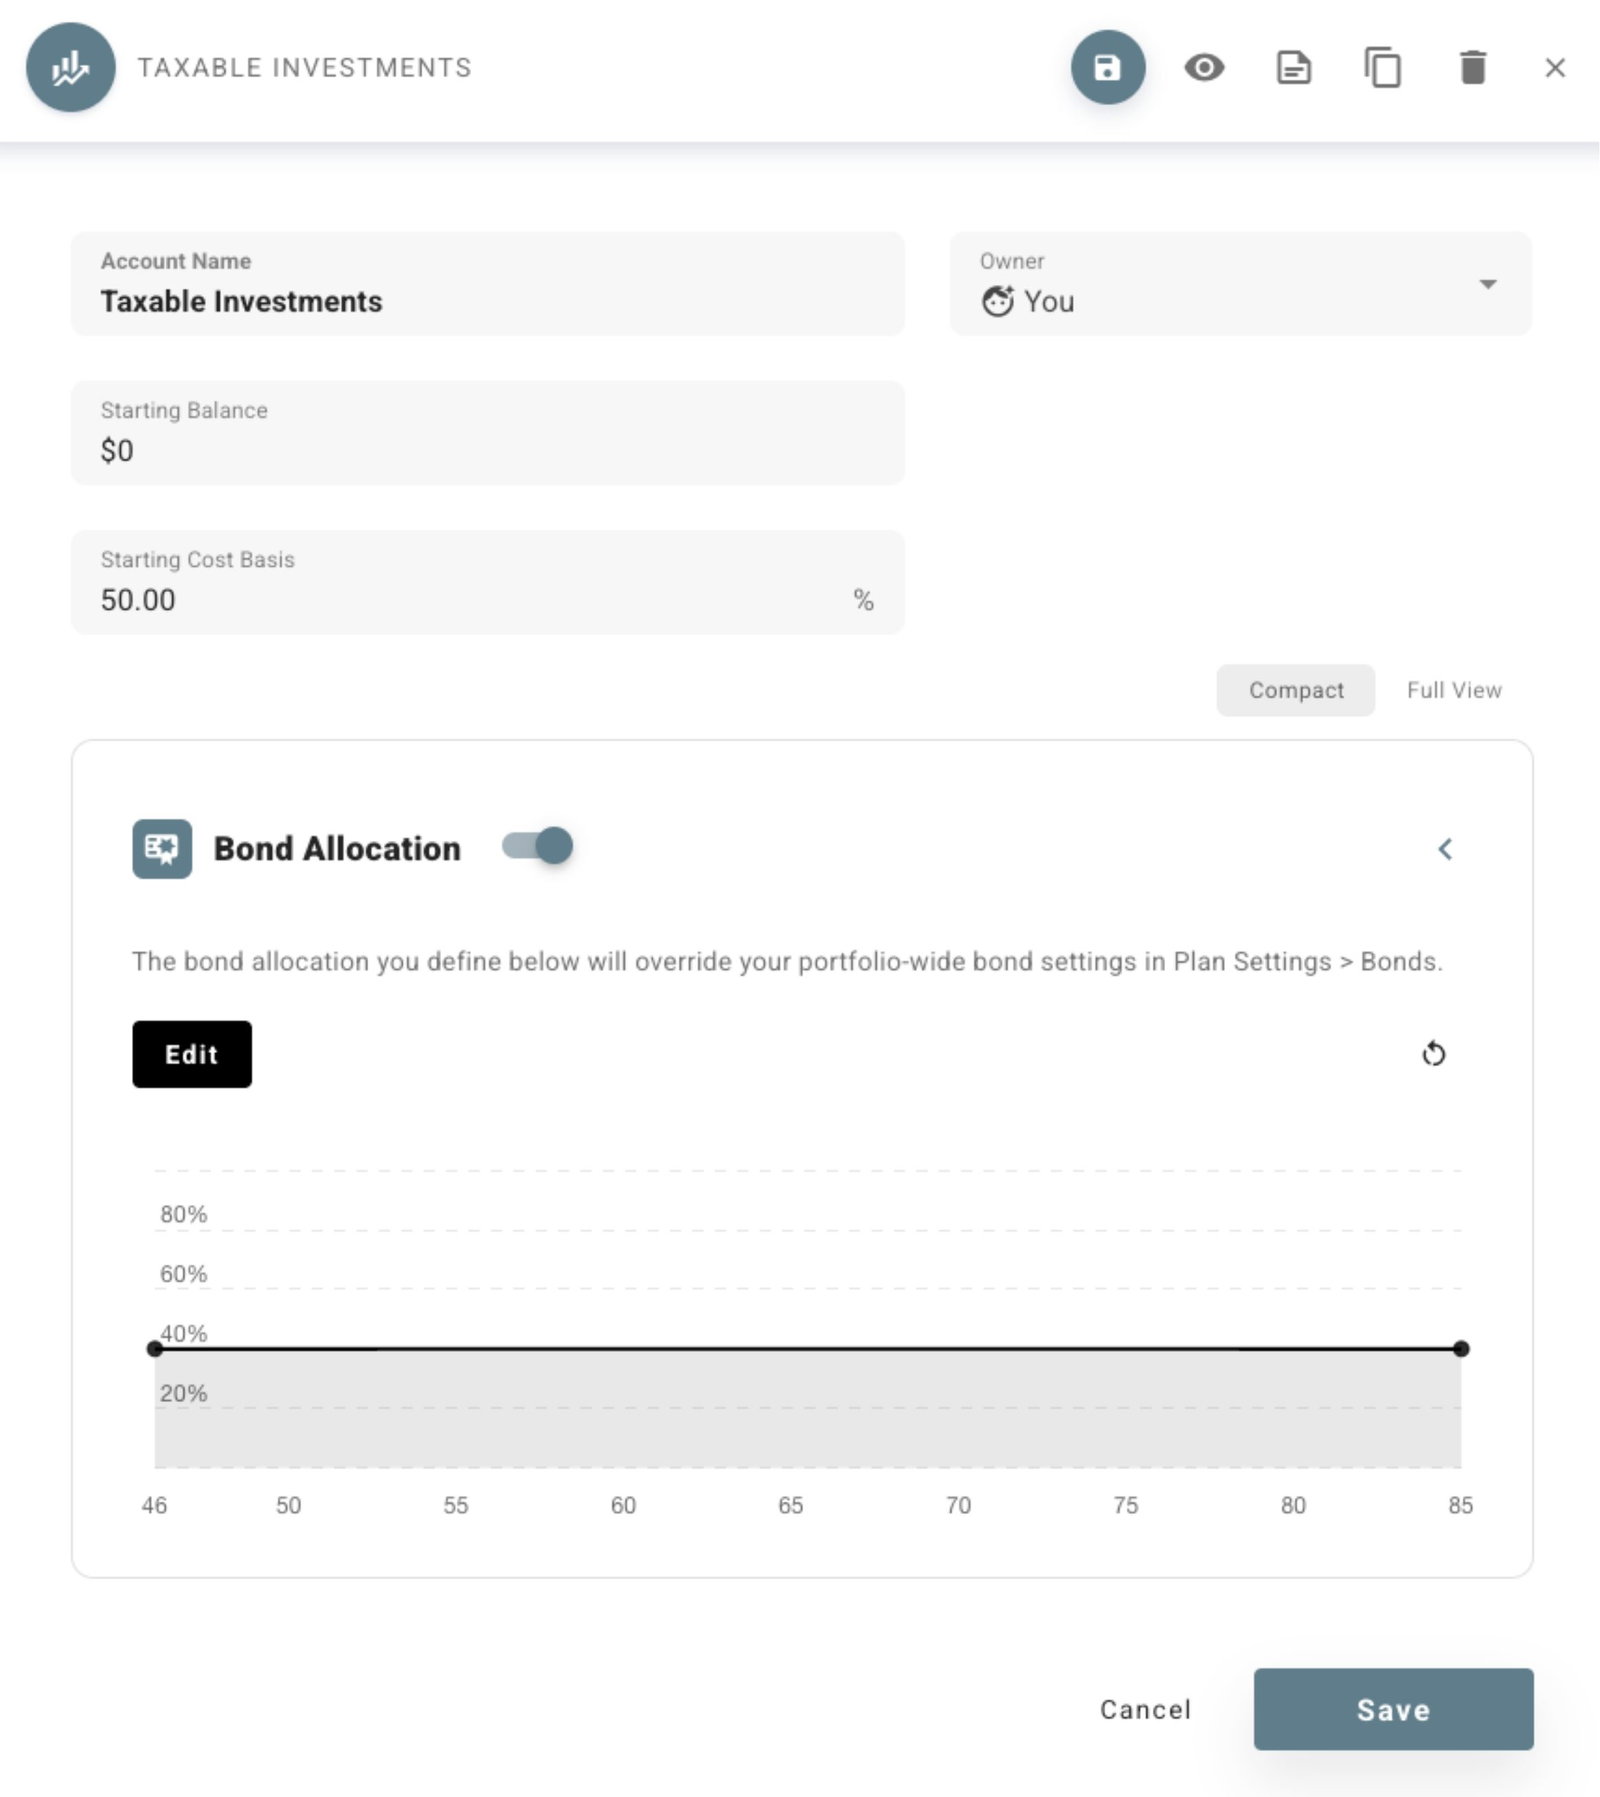1600x1797 pixels.
Task: Click the Save button at the bottom
Action: point(1392,1709)
